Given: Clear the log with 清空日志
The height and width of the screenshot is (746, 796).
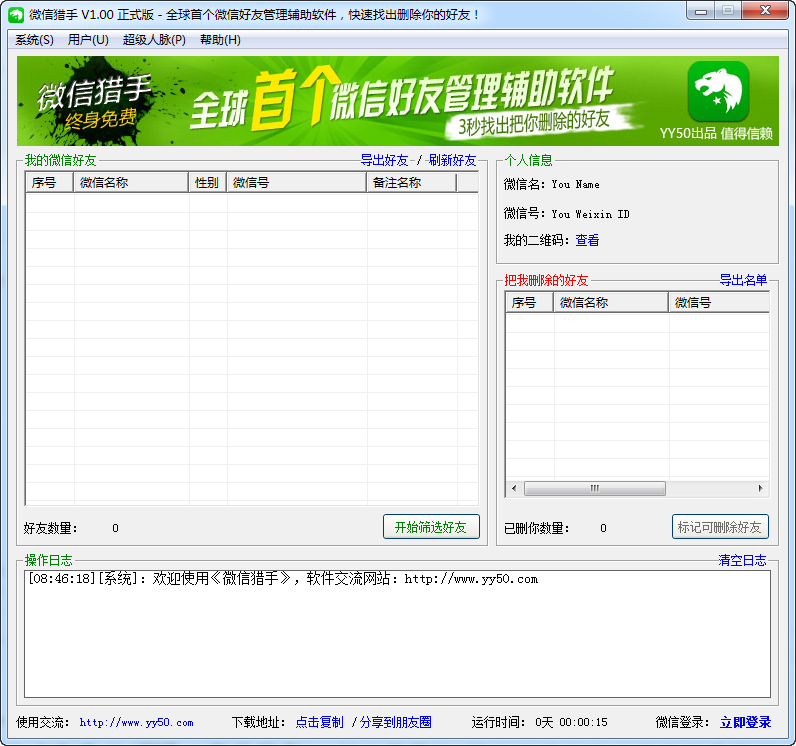Looking at the screenshot, I should click(x=742, y=560).
